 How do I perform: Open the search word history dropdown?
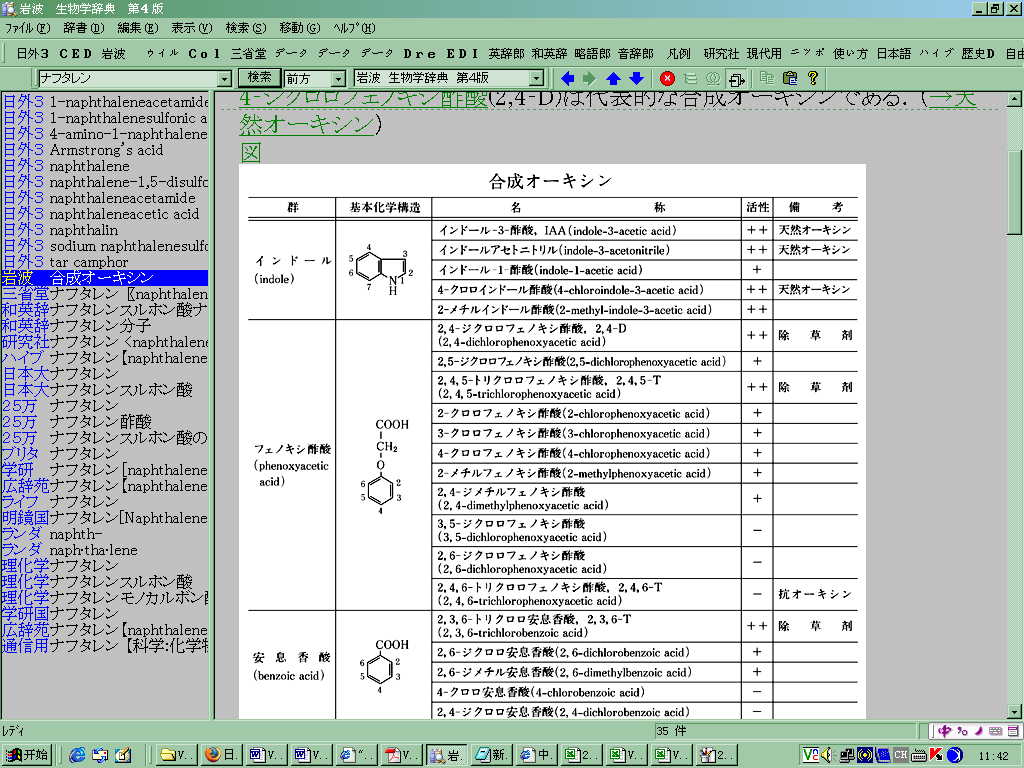tap(224, 78)
